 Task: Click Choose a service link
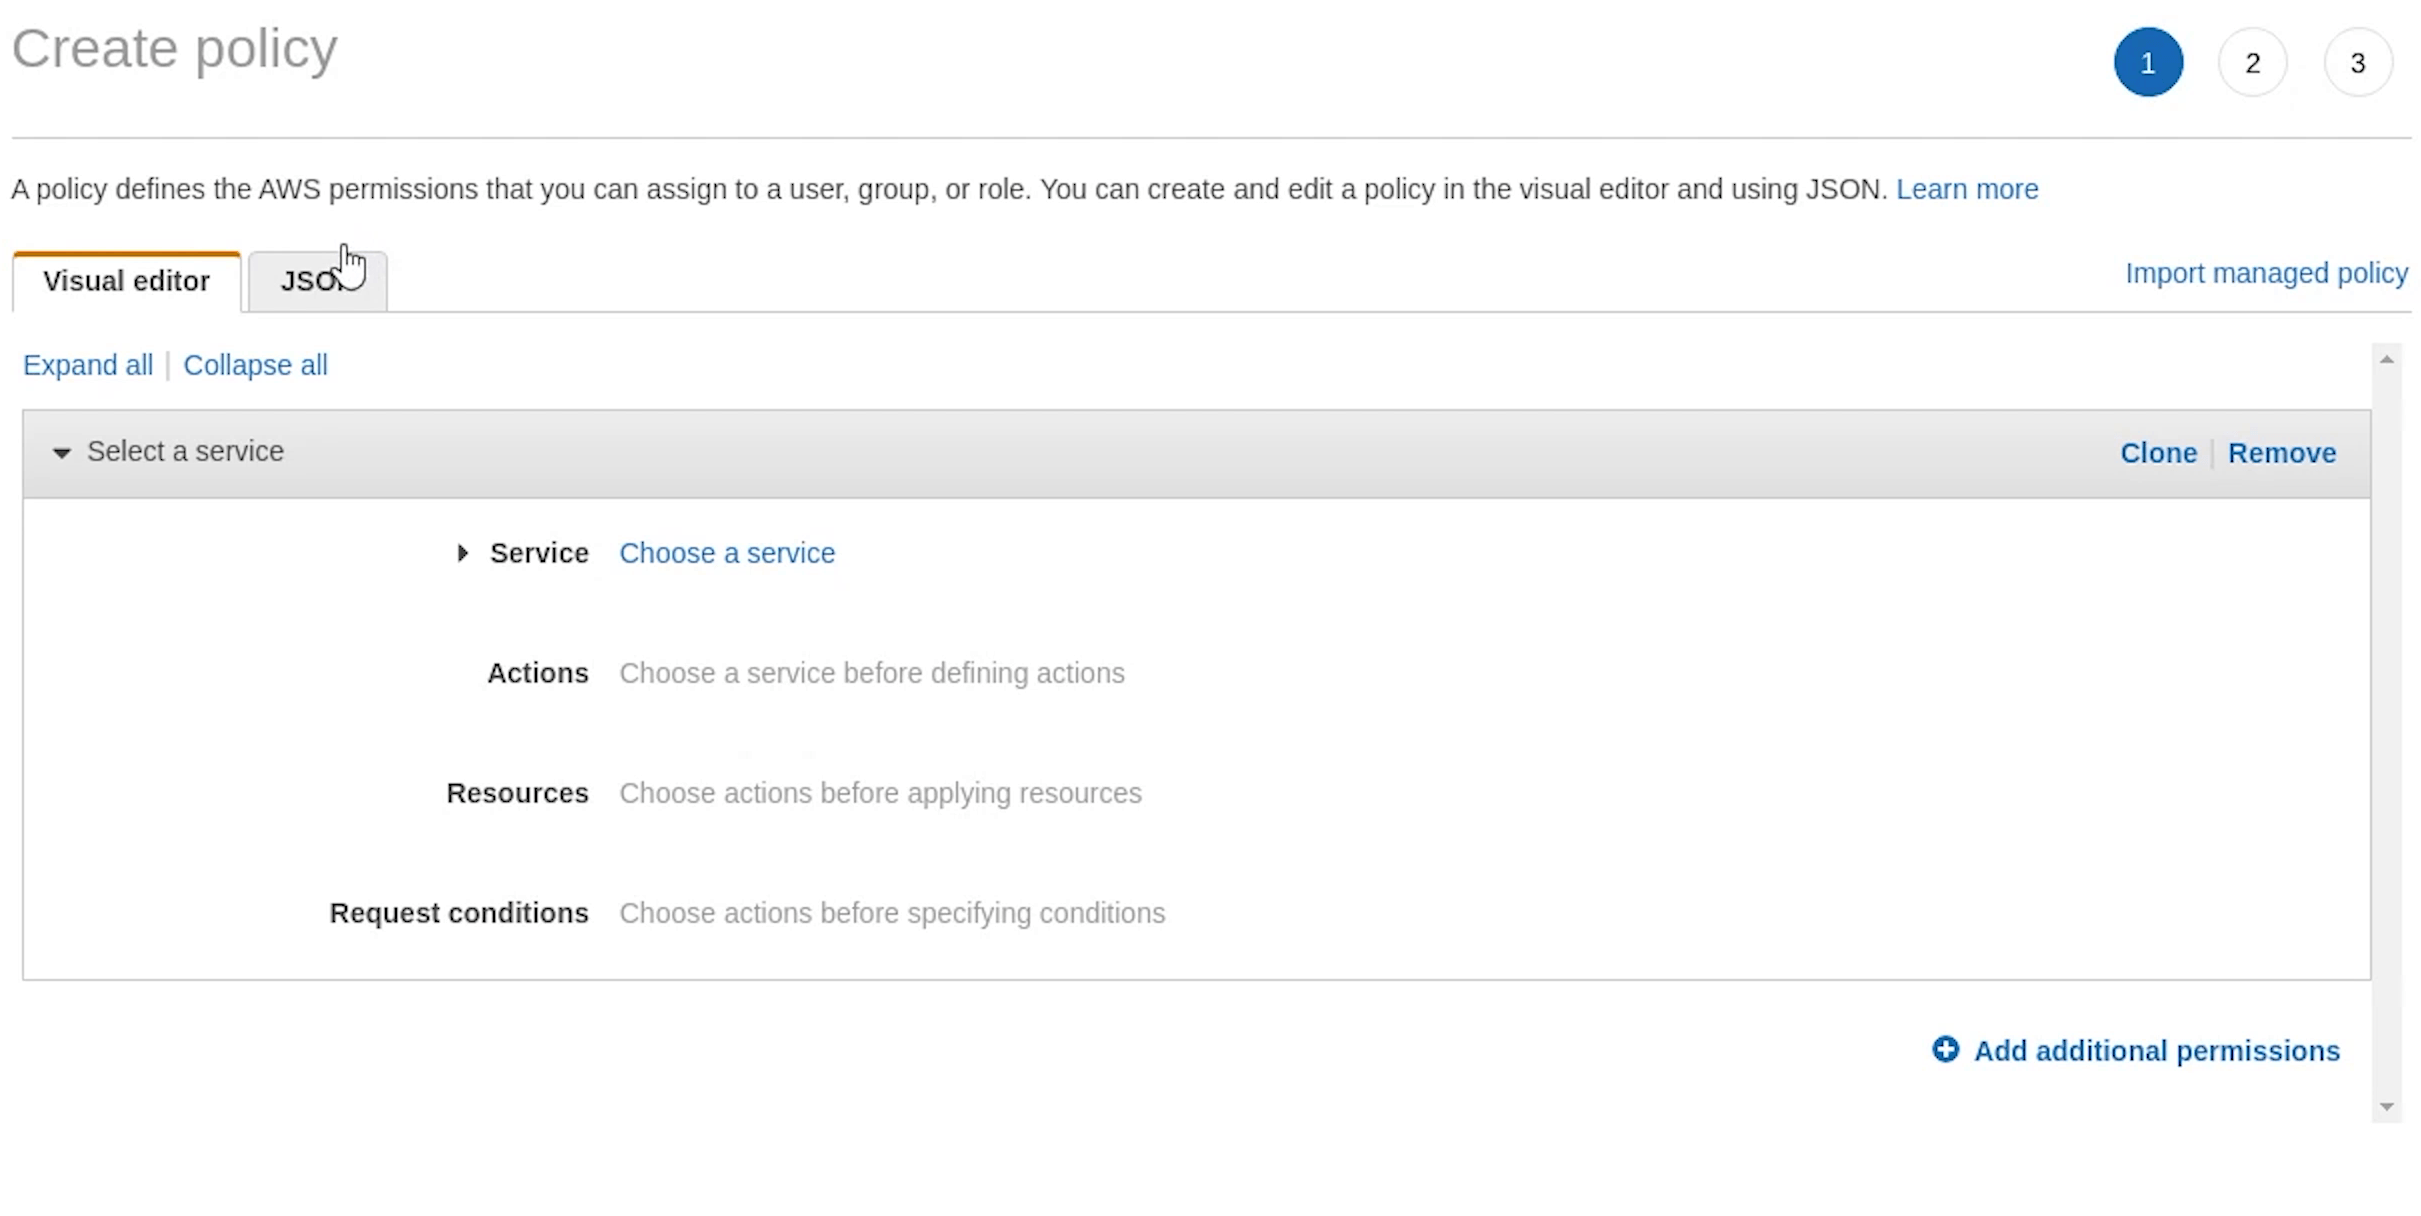pyautogui.click(x=727, y=553)
